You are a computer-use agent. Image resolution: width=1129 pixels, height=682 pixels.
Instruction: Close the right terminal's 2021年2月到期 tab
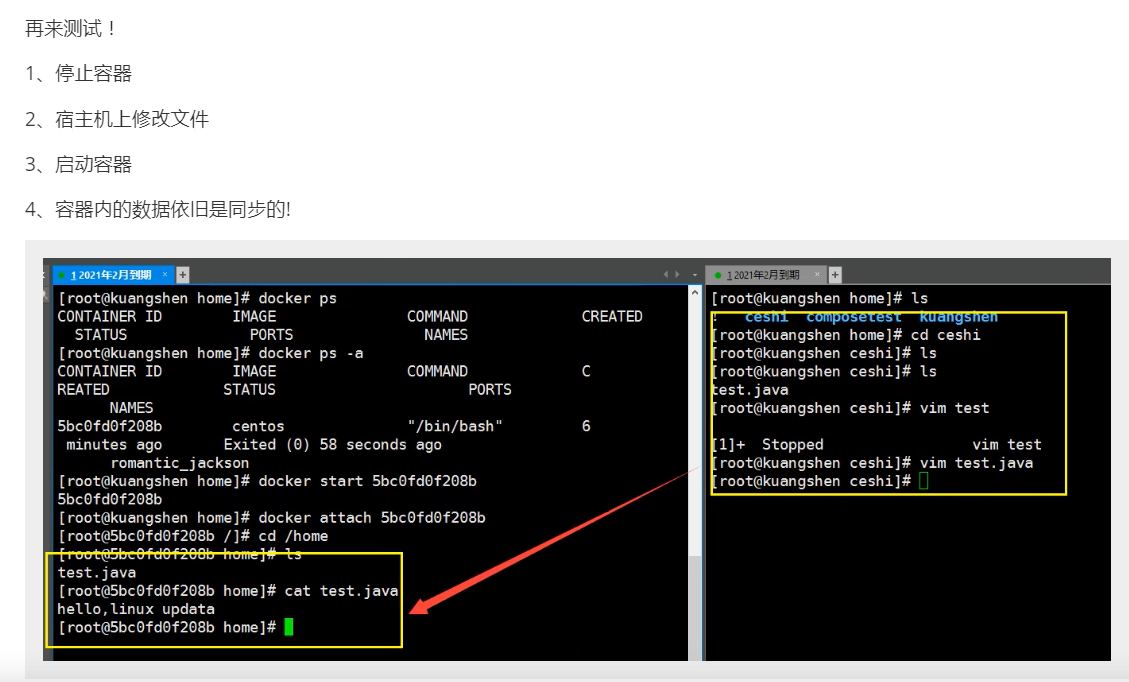click(817, 274)
